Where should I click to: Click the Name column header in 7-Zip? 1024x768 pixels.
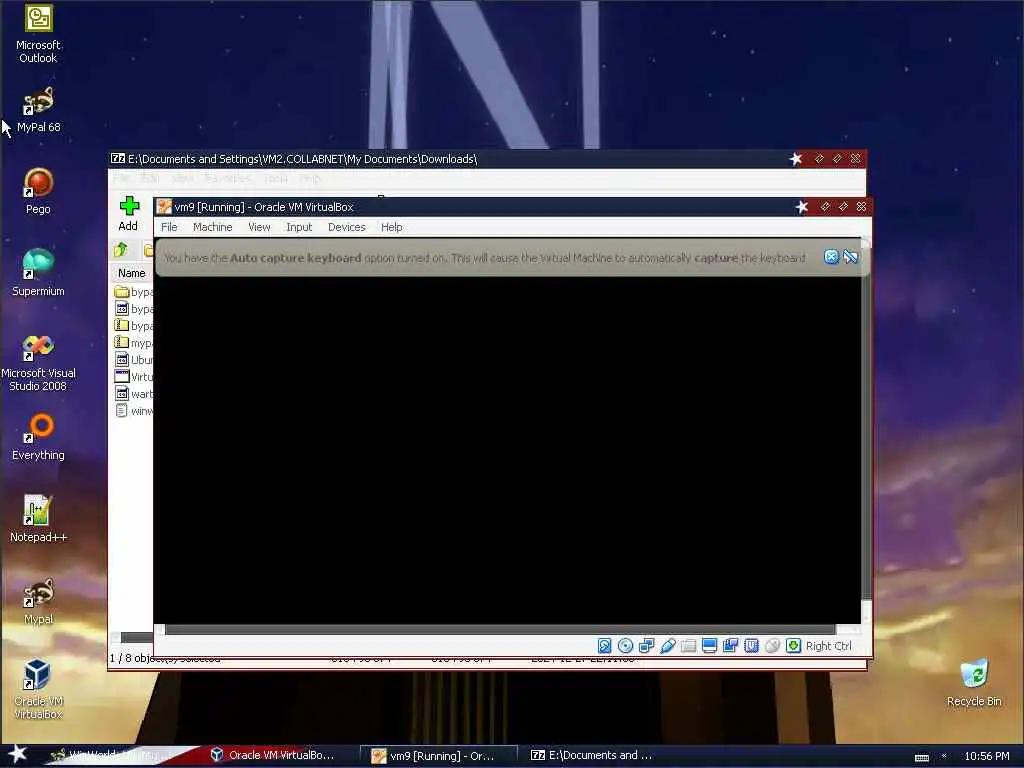pyautogui.click(x=131, y=273)
